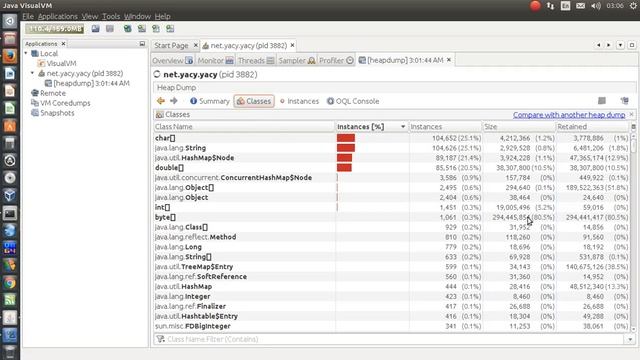Select the VM Coredumps tree node

[61, 103]
